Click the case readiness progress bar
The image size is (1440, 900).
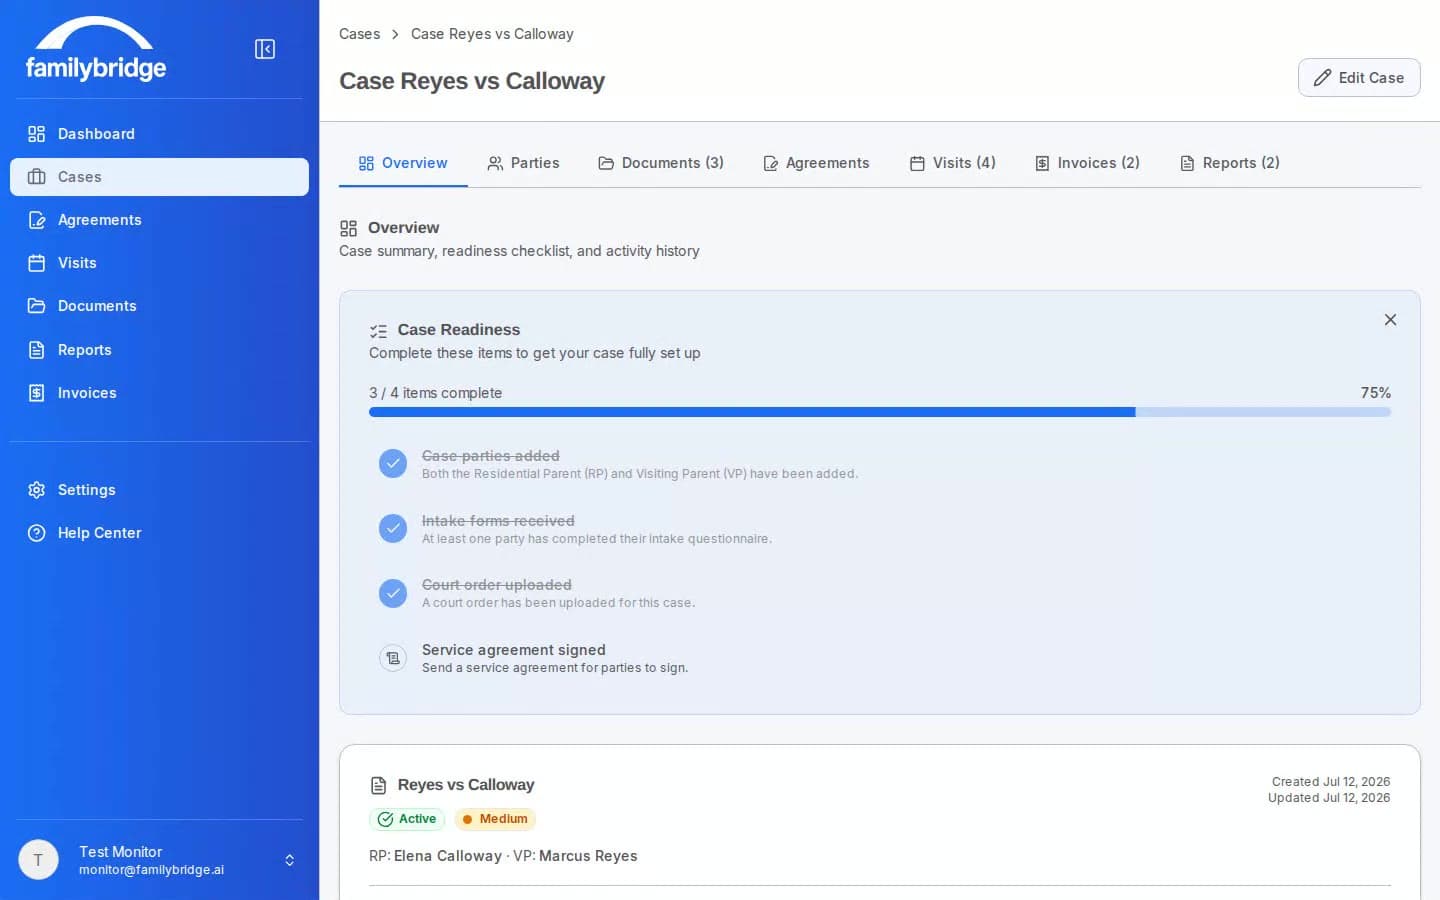click(x=880, y=412)
